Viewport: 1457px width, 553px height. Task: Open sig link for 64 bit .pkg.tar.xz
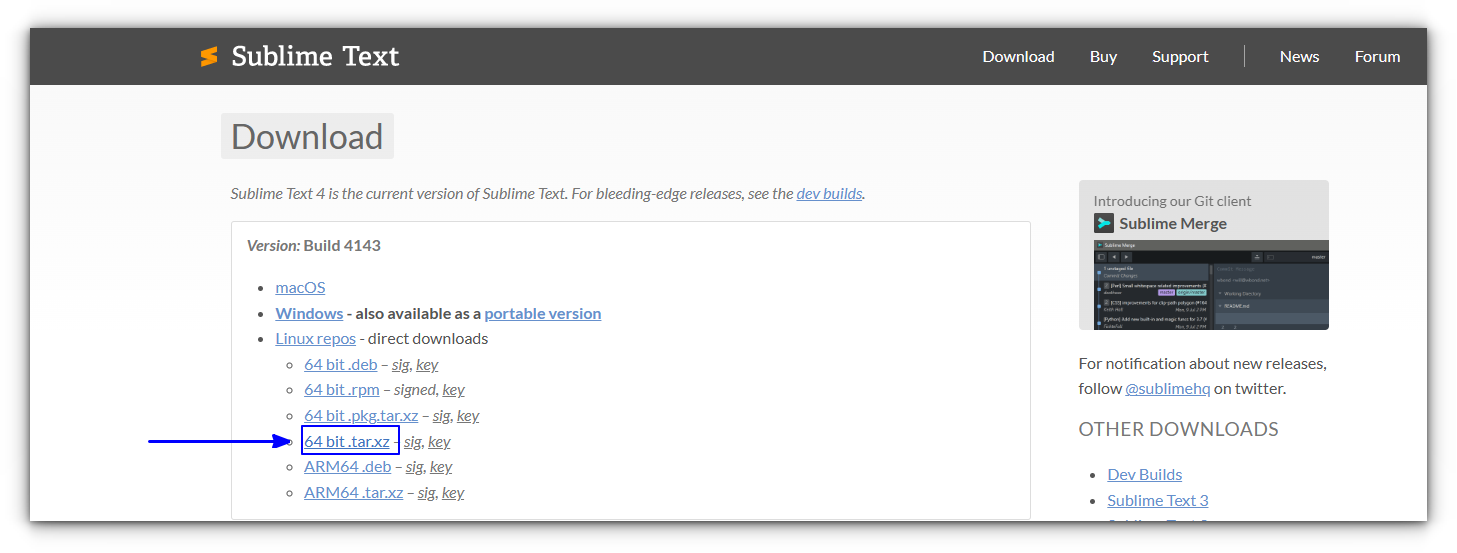point(442,415)
